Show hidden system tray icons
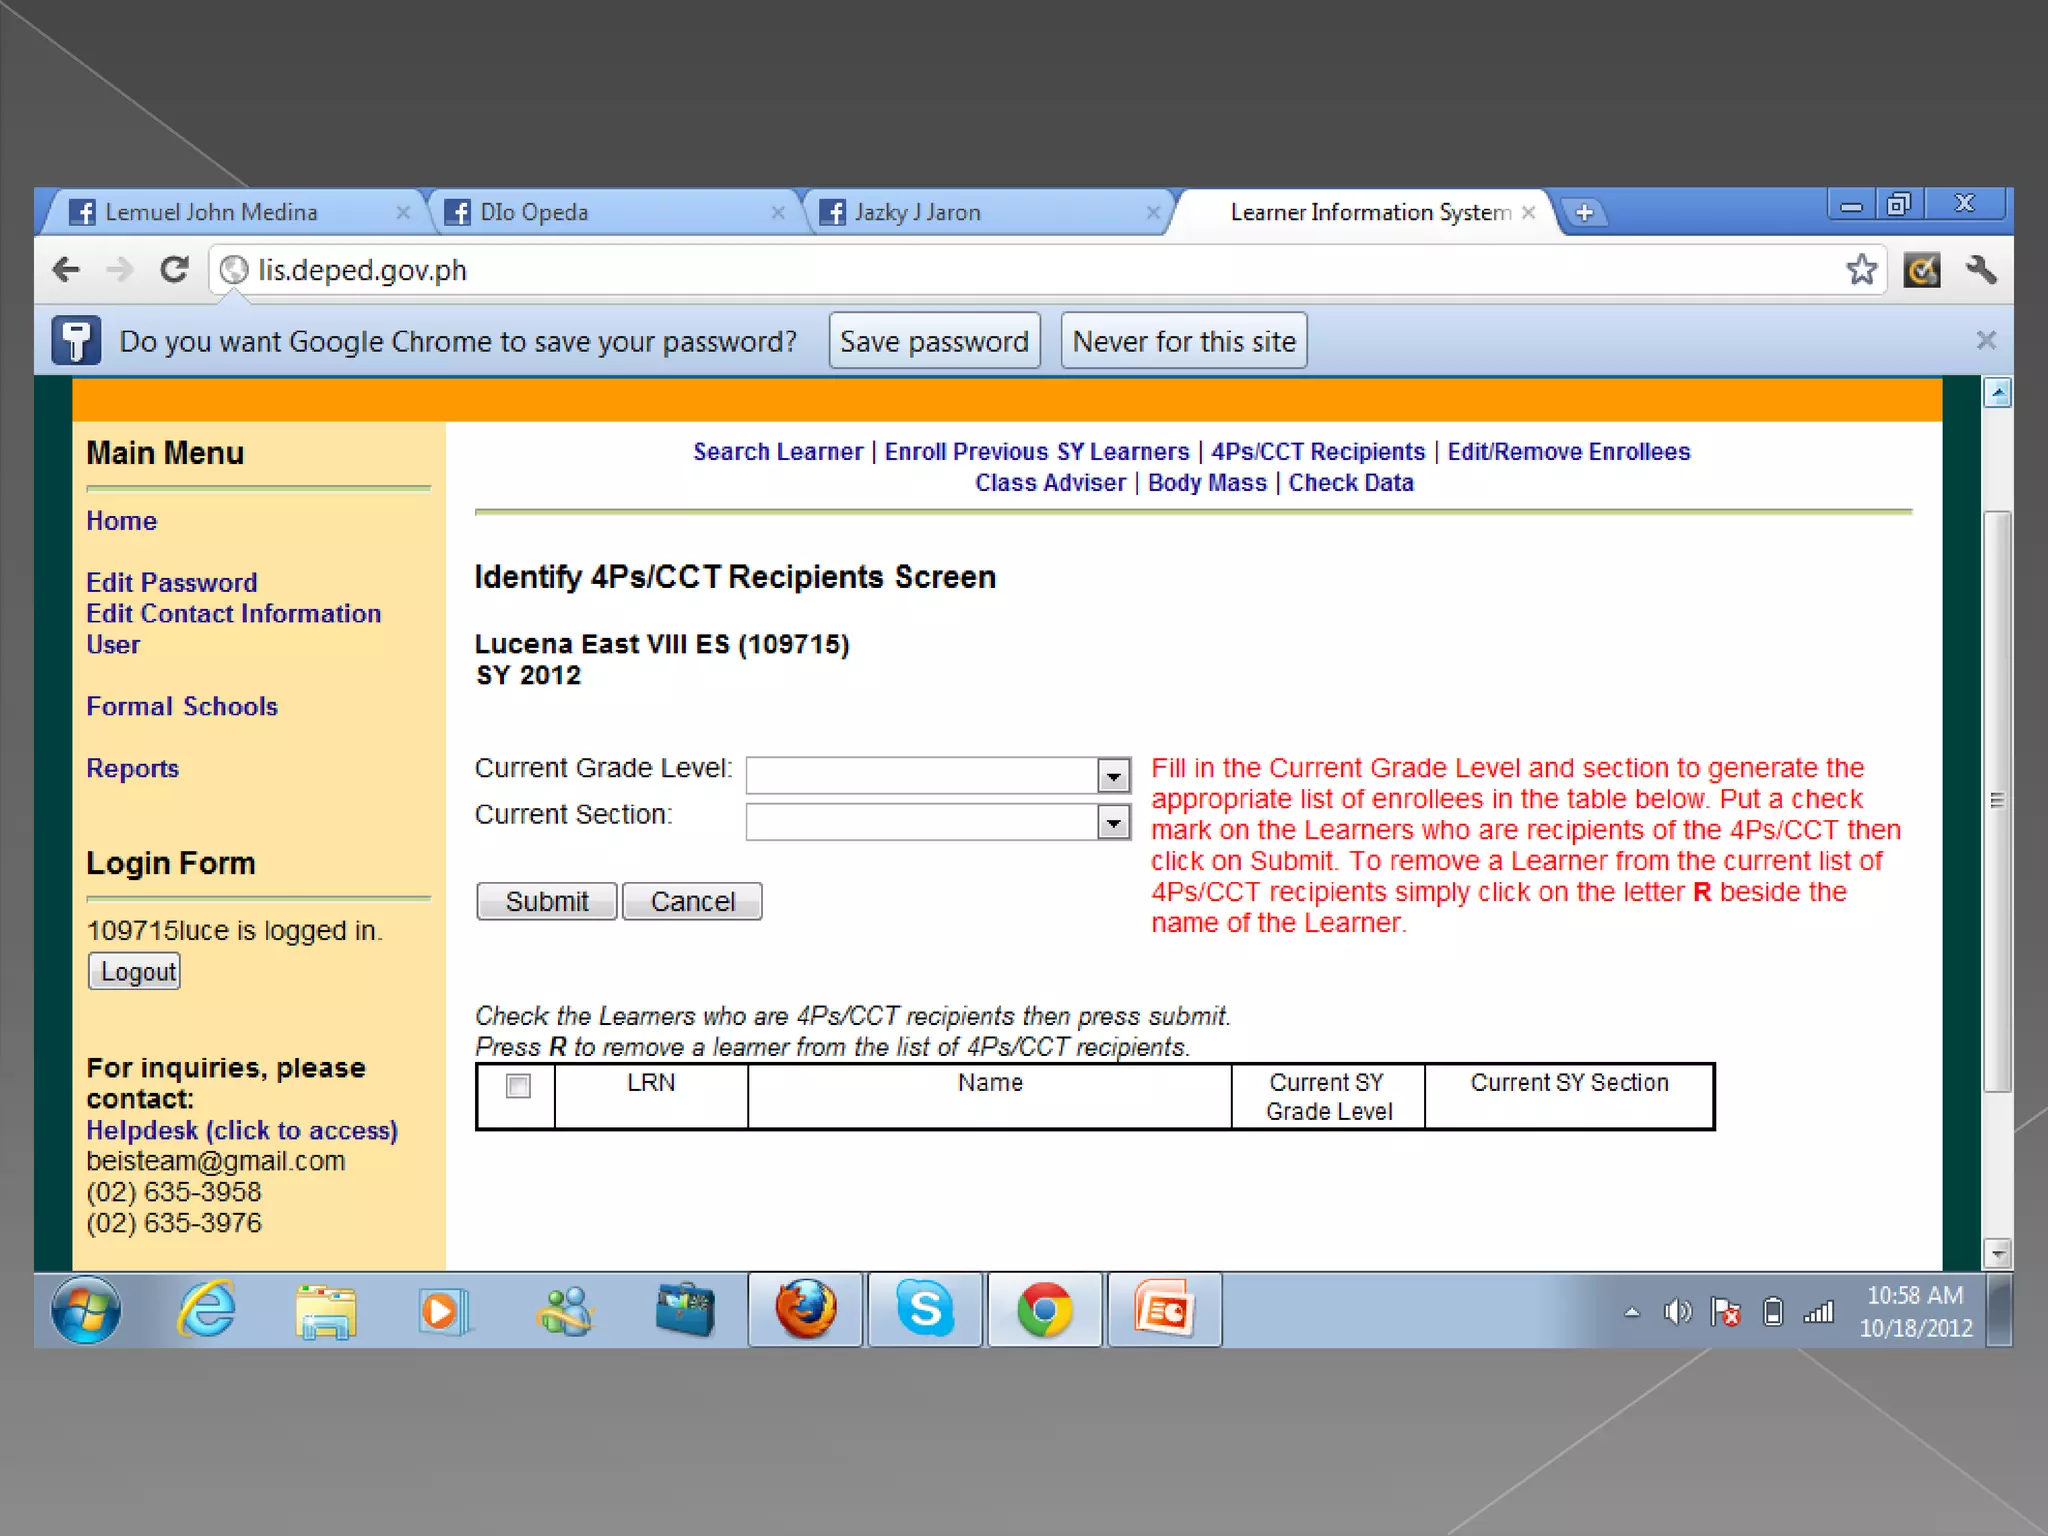Screen dimensions: 2048x1536 click(x=1632, y=1312)
